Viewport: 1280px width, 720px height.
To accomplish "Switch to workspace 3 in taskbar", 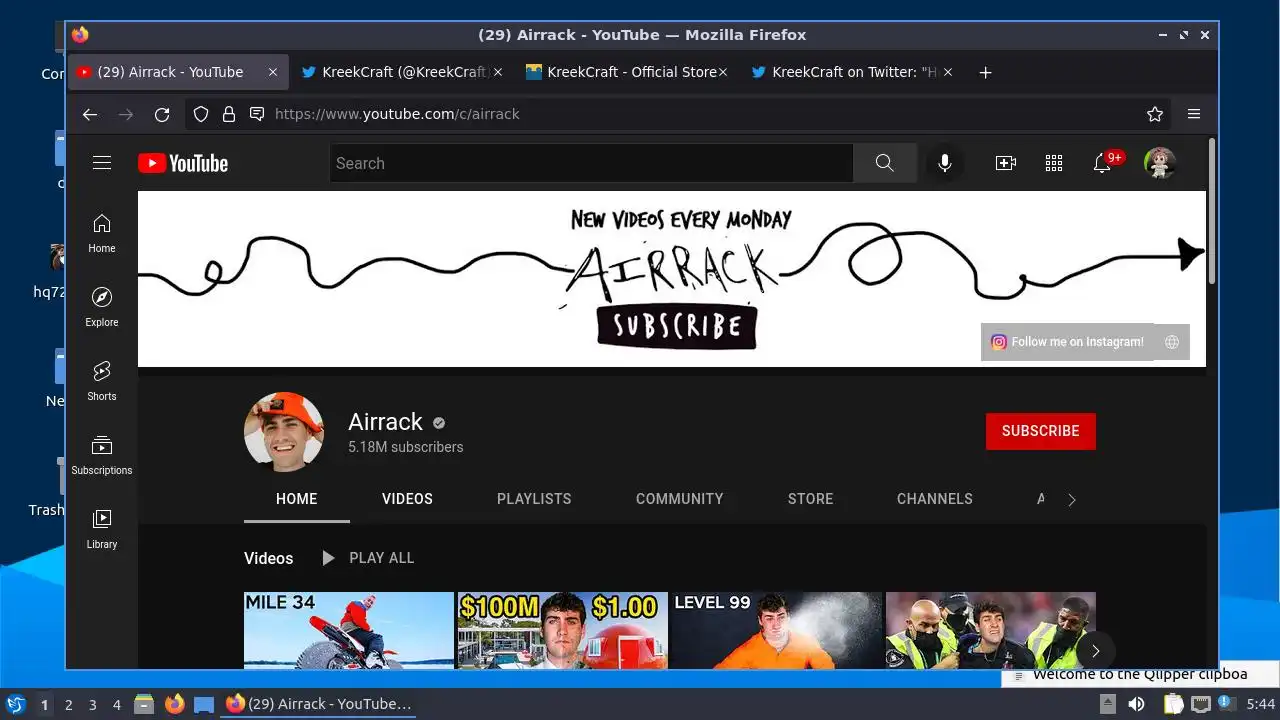I will (x=93, y=705).
